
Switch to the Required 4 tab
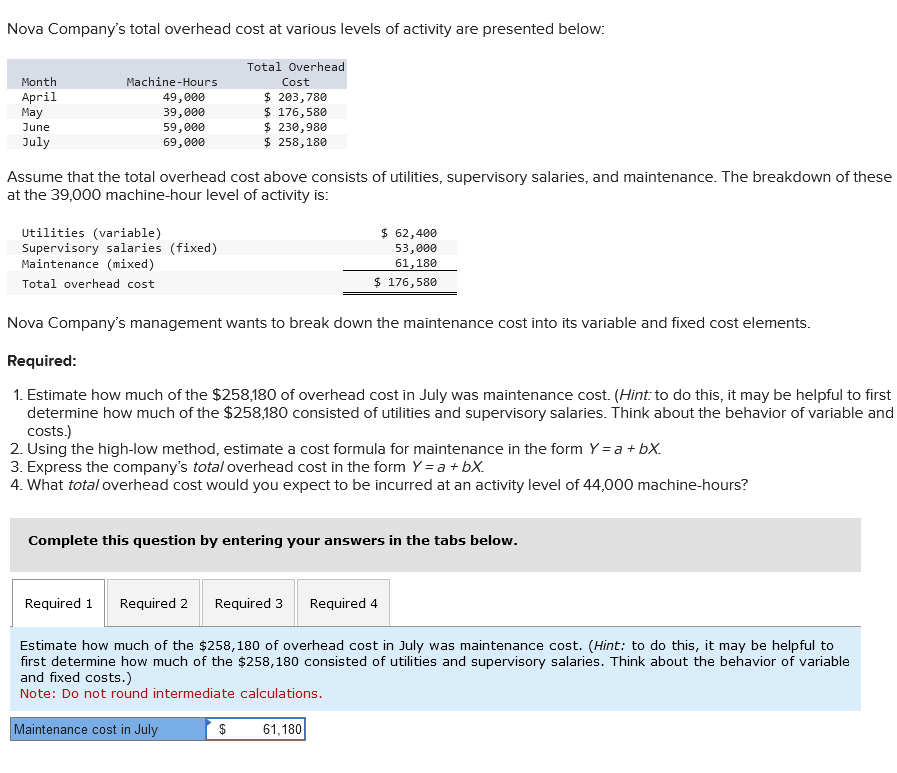343,603
